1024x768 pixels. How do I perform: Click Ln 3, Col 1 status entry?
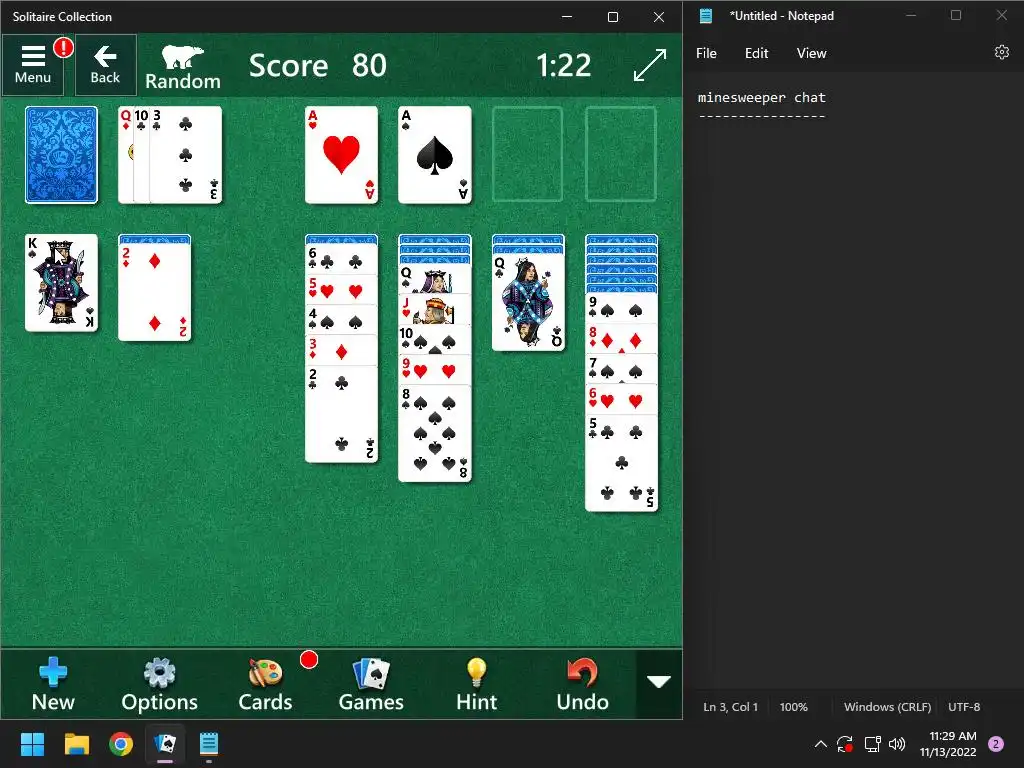[x=730, y=707]
